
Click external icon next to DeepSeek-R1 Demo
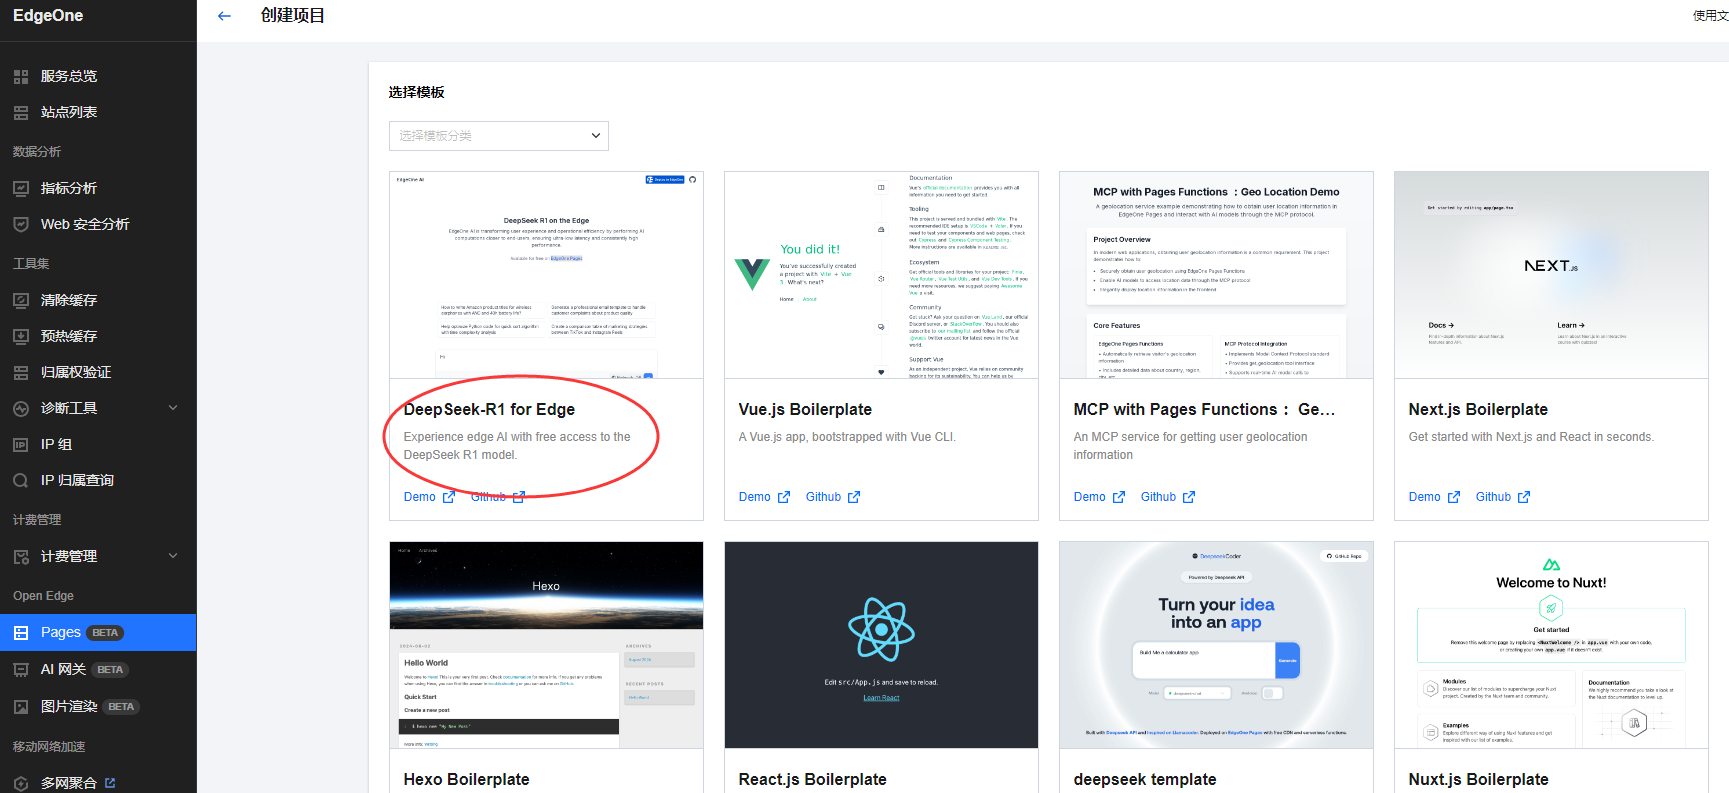(x=449, y=497)
